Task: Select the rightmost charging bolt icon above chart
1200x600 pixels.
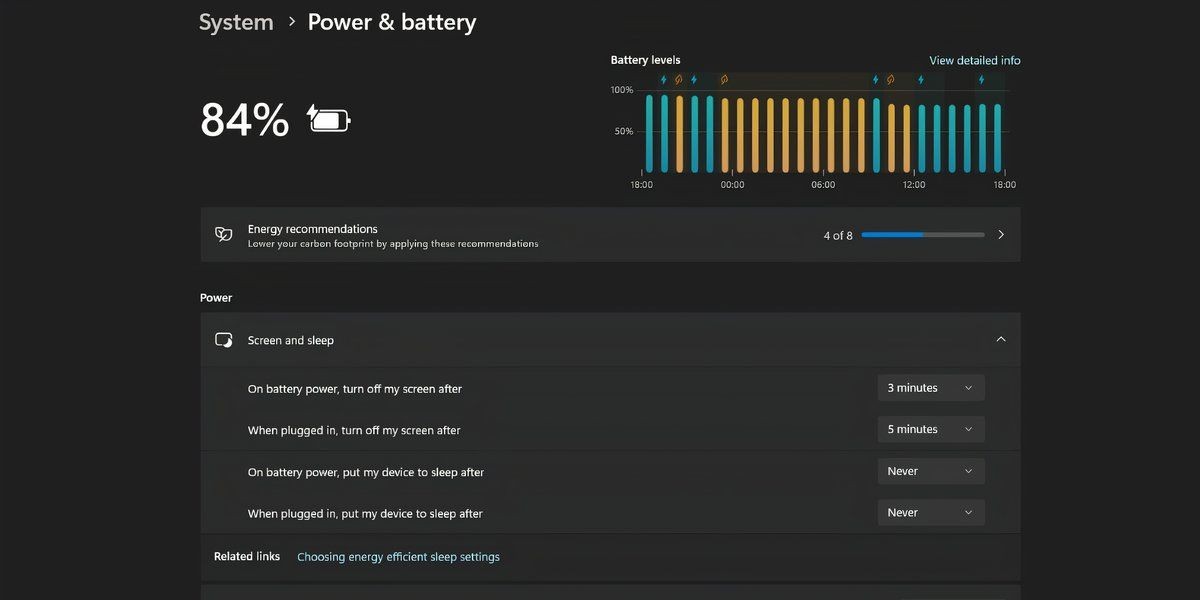Action: [981, 79]
